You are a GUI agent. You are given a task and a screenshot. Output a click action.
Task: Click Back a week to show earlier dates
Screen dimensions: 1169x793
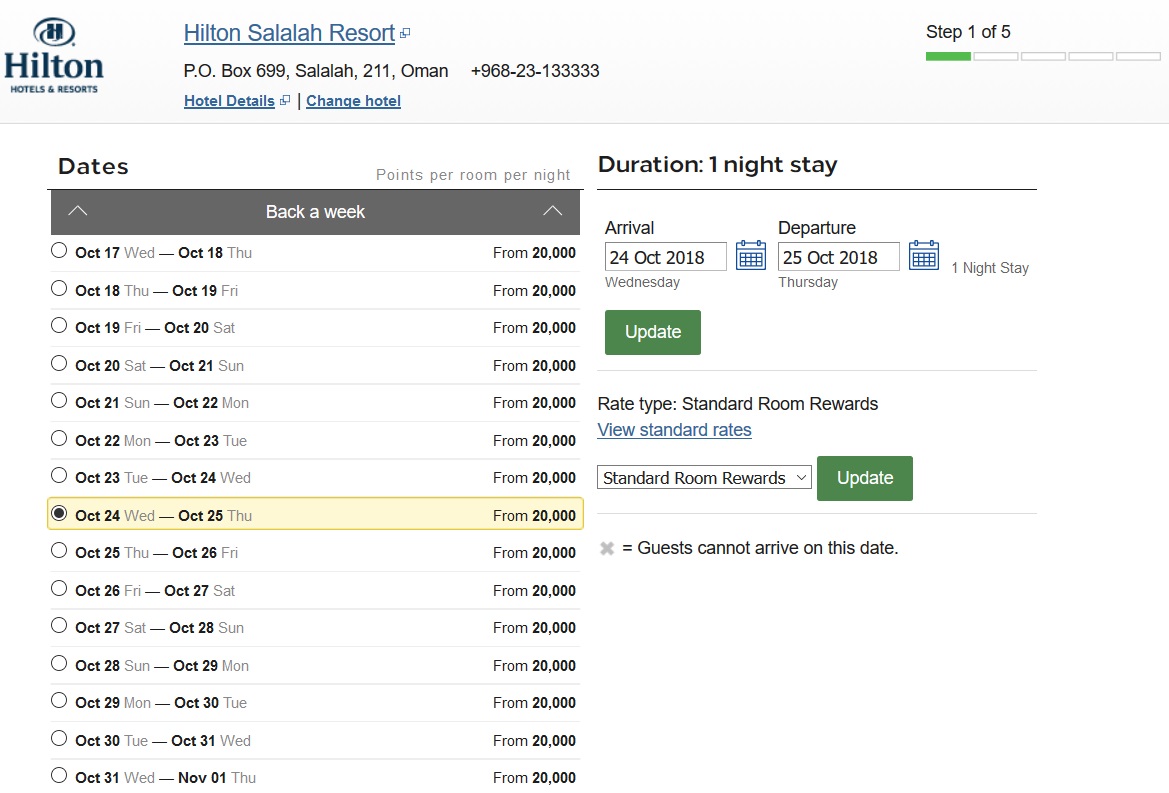pyautogui.click(x=315, y=212)
